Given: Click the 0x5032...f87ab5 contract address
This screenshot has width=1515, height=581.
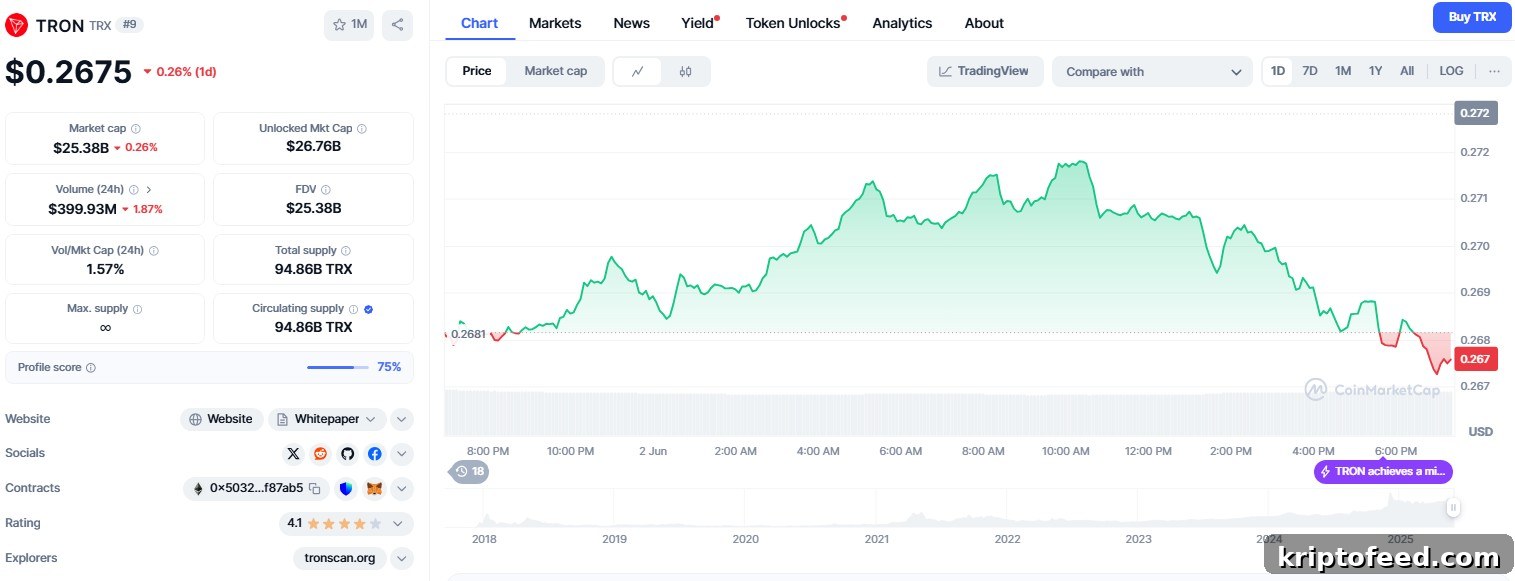Looking at the screenshot, I should coord(256,489).
